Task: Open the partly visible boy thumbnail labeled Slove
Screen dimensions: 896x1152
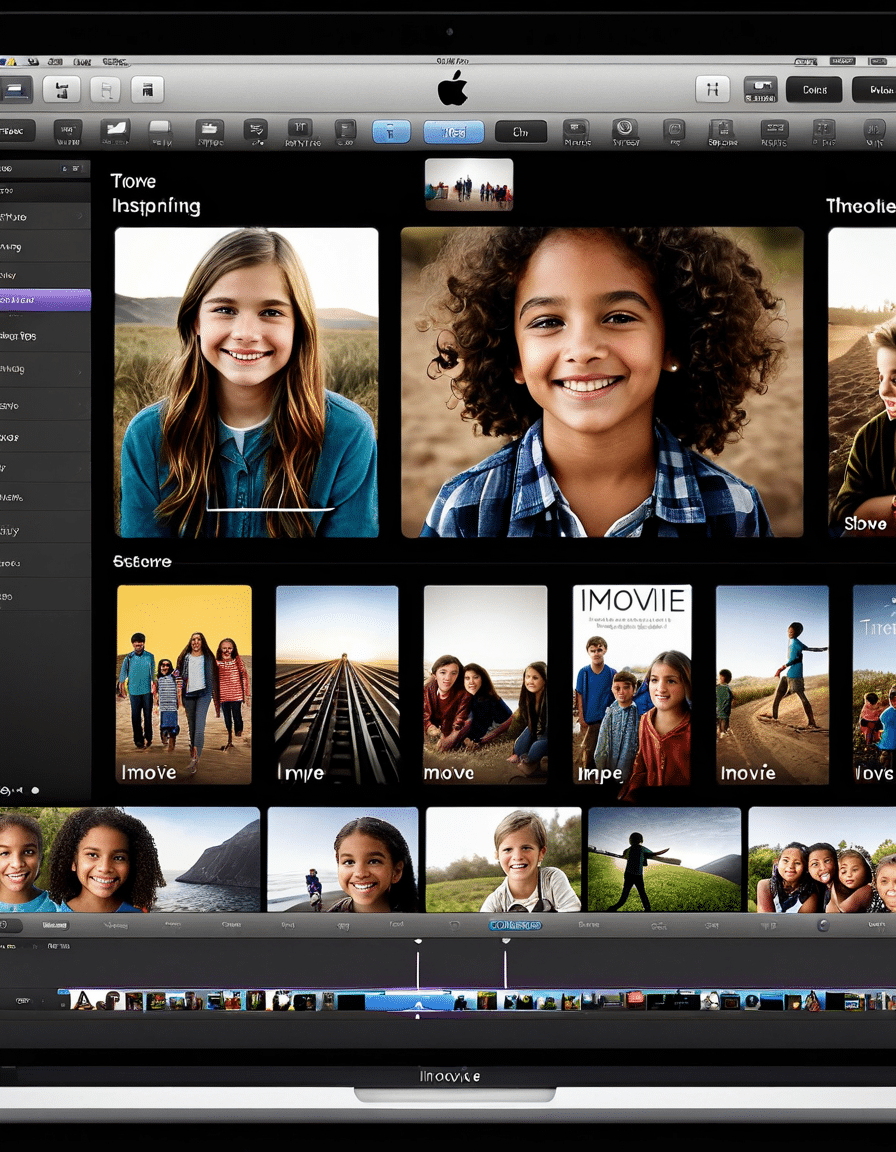Action: pyautogui.click(x=862, y=382)
